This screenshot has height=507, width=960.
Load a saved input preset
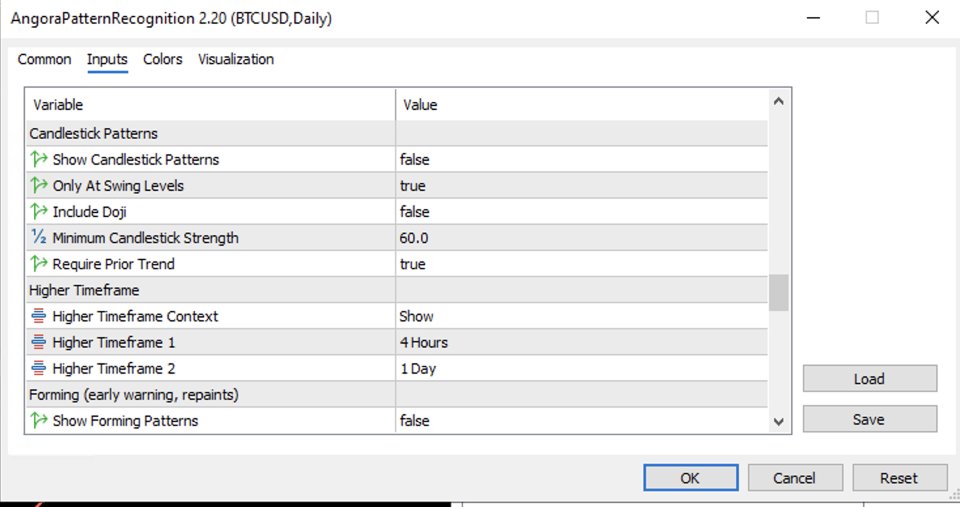pyautogui.click(x=869, y=379)
